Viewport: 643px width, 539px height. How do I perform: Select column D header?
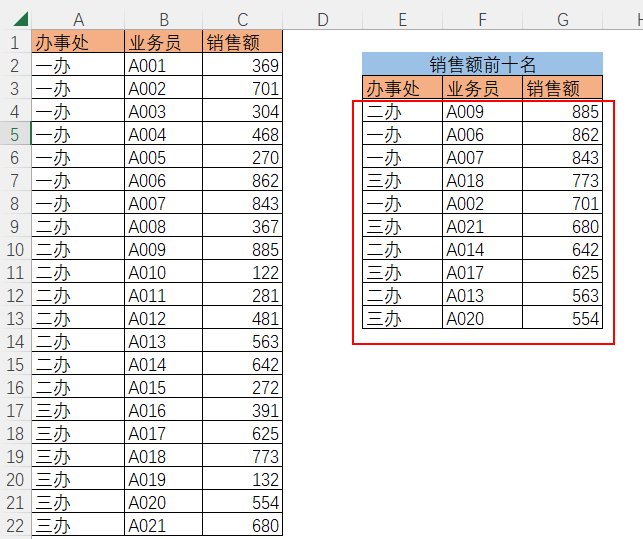(322, 19)
